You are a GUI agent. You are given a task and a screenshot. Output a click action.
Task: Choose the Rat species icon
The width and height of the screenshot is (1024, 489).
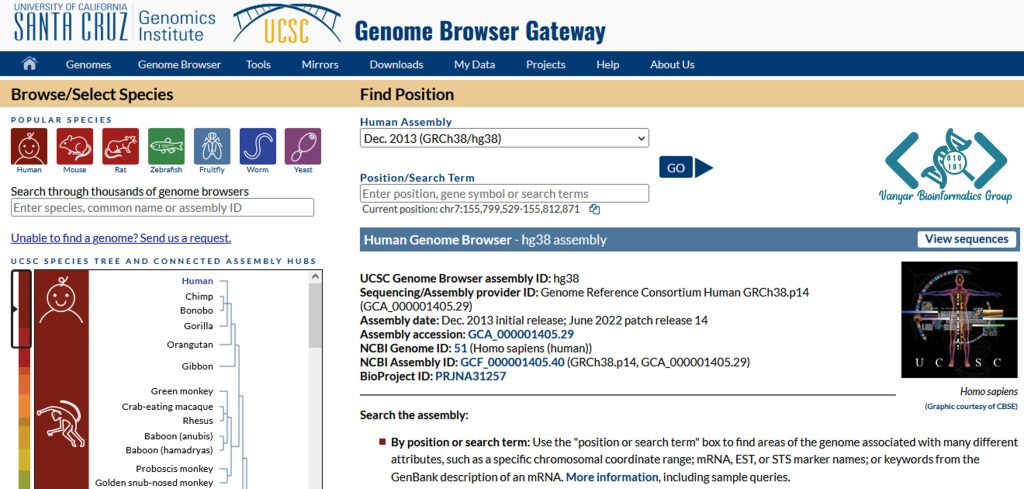[121, 147]
